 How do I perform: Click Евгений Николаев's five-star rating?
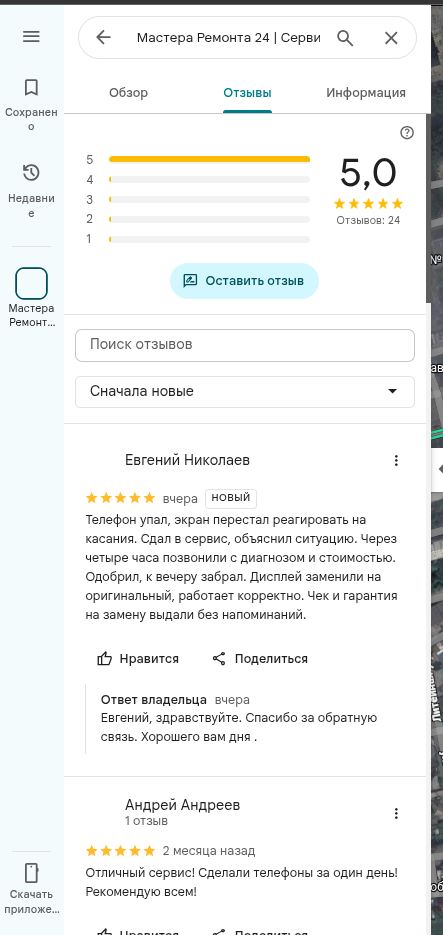(x=121, y=498)
